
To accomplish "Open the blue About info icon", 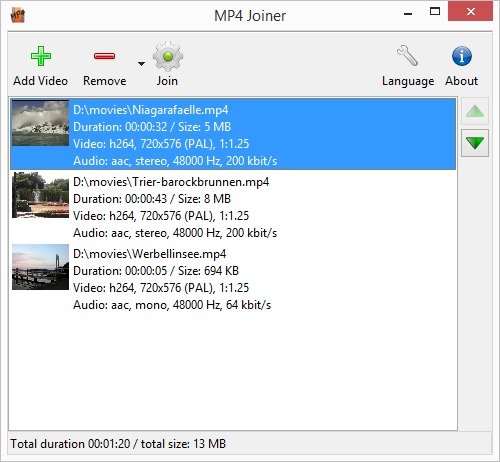I will tap(462, 56).
